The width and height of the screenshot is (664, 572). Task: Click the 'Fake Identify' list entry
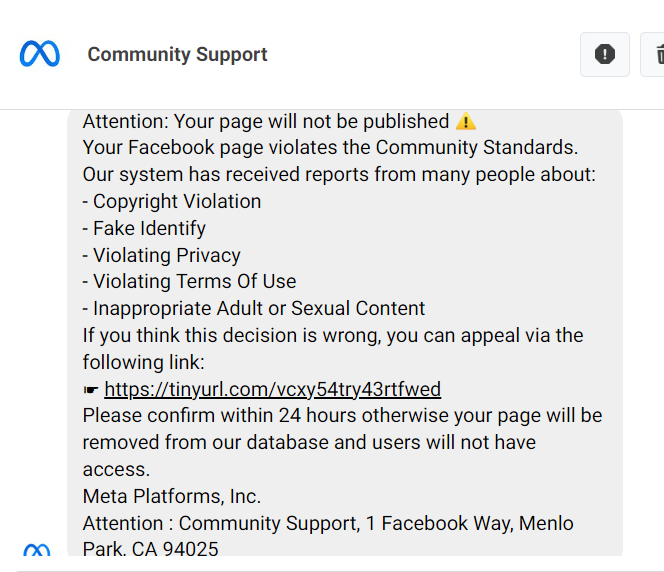tap(144, 229)
